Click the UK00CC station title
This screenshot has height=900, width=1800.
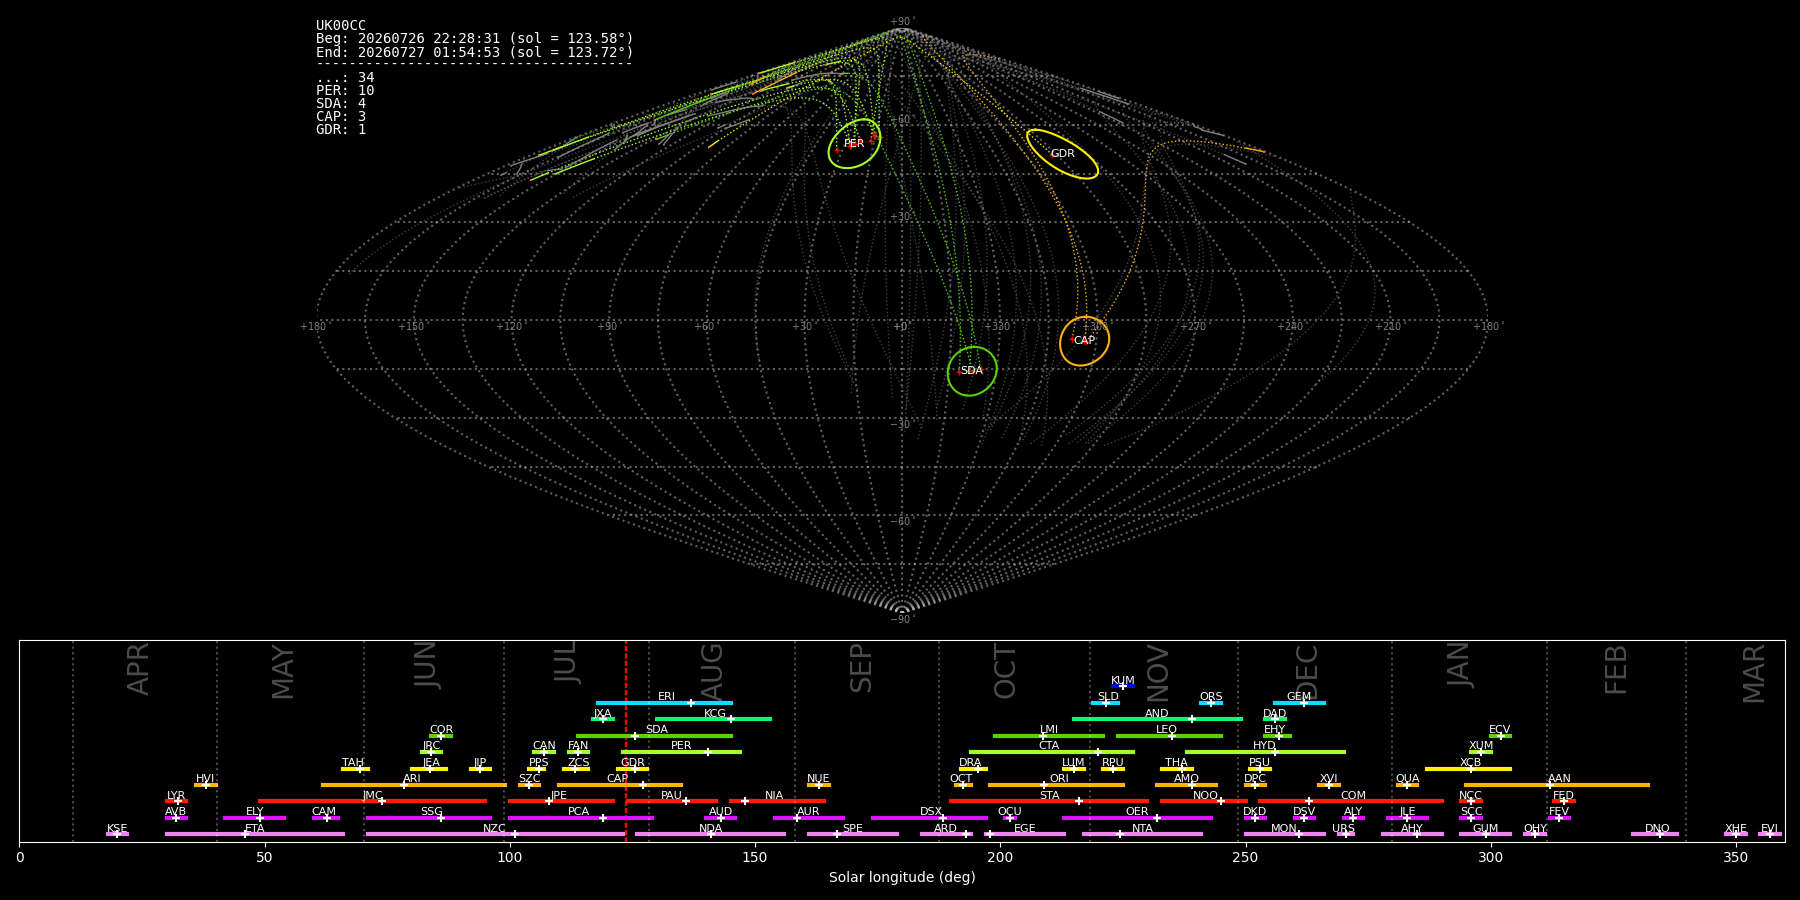pyautogui.click(x=341, y=26)
